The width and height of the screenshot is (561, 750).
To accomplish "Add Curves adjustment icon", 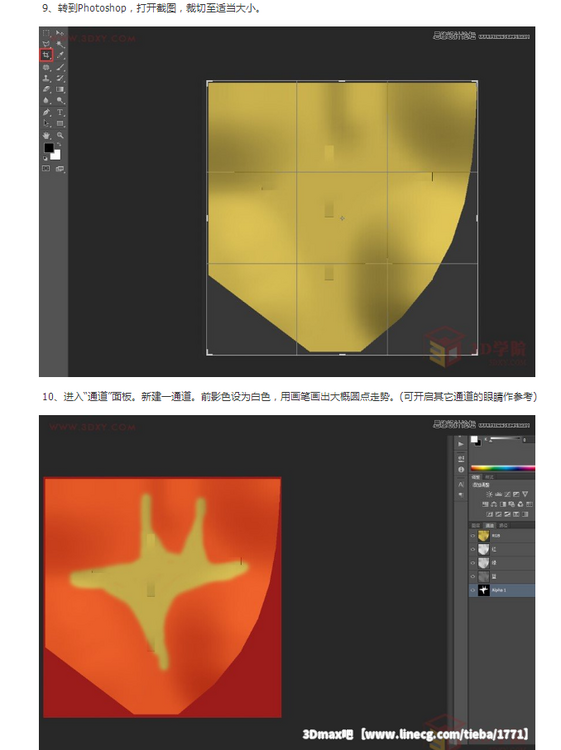I will (507, 494).
